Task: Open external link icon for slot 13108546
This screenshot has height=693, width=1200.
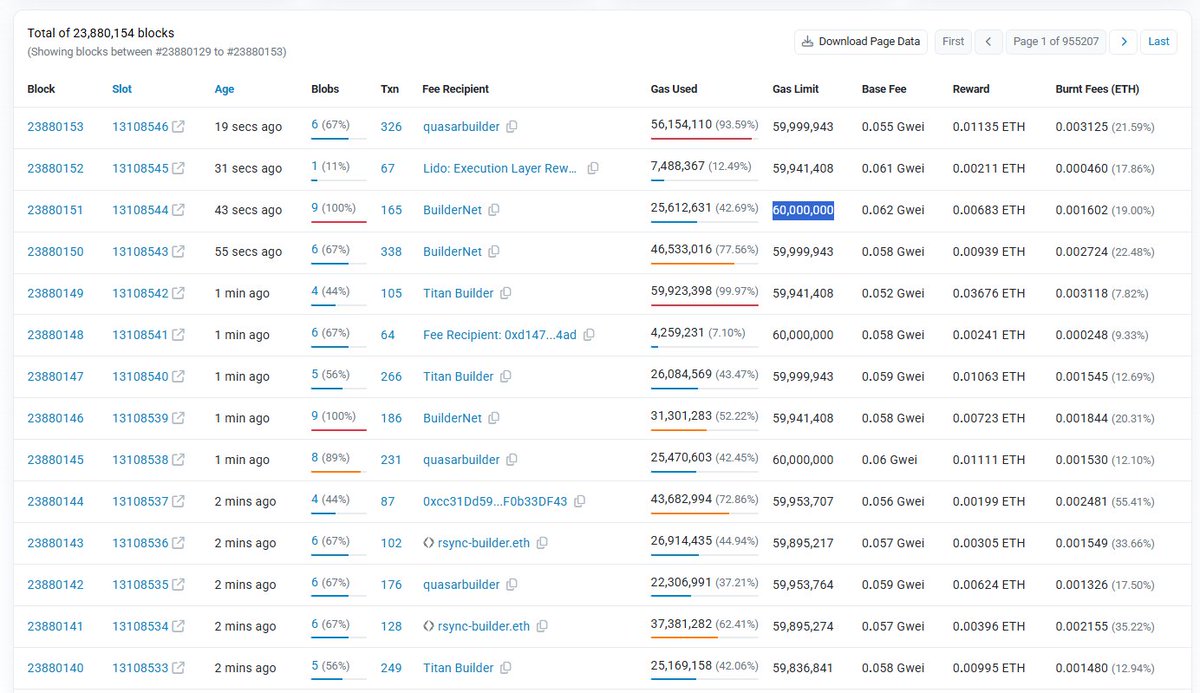Action: (178, 127)
